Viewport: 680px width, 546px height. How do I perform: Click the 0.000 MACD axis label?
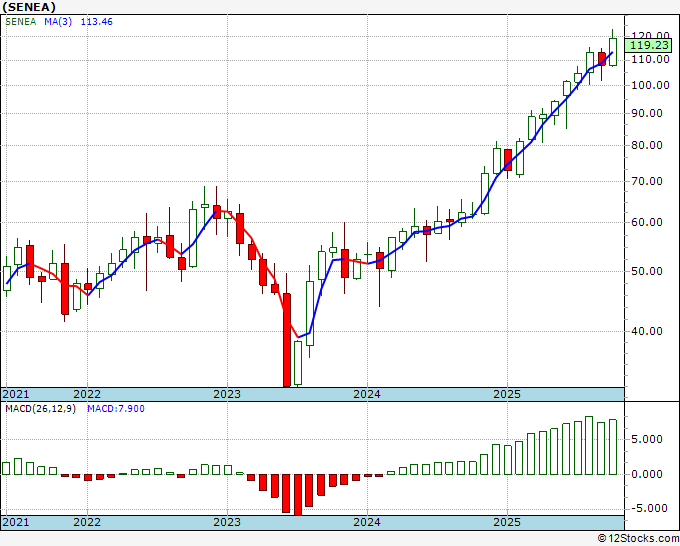(x=646, y=474)
